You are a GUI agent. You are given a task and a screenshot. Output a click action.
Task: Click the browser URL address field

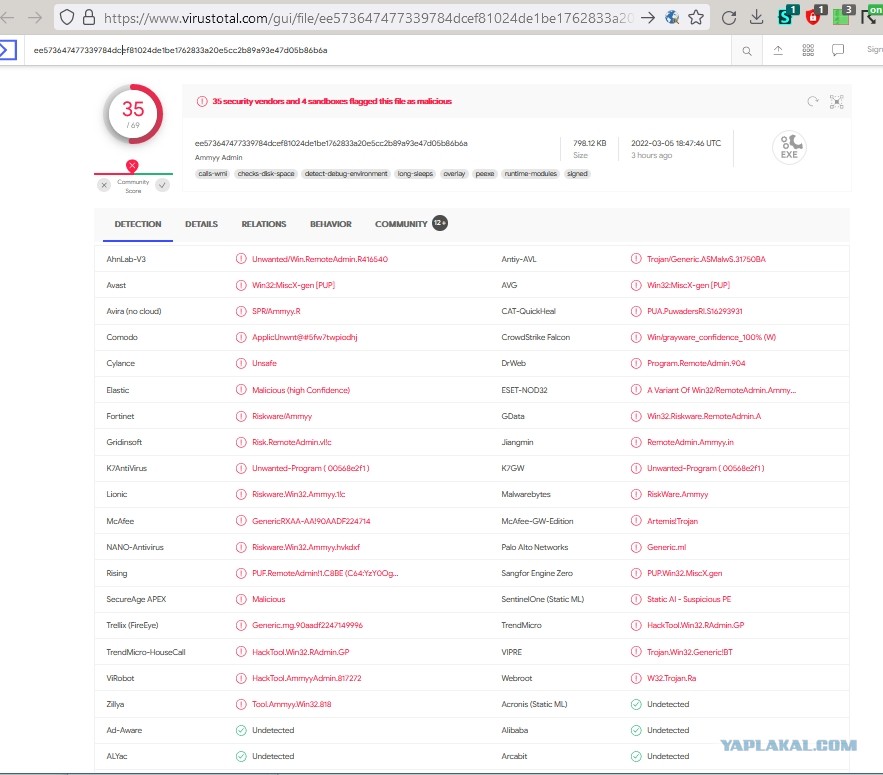[368, 18]
